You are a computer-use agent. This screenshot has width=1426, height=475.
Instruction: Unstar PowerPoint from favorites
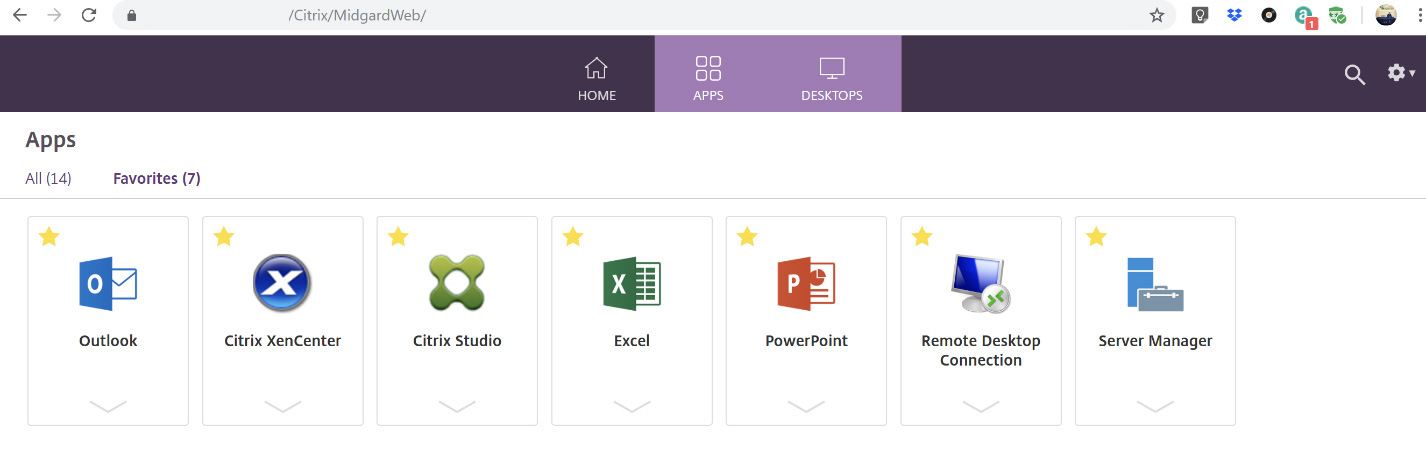[747, 237]
